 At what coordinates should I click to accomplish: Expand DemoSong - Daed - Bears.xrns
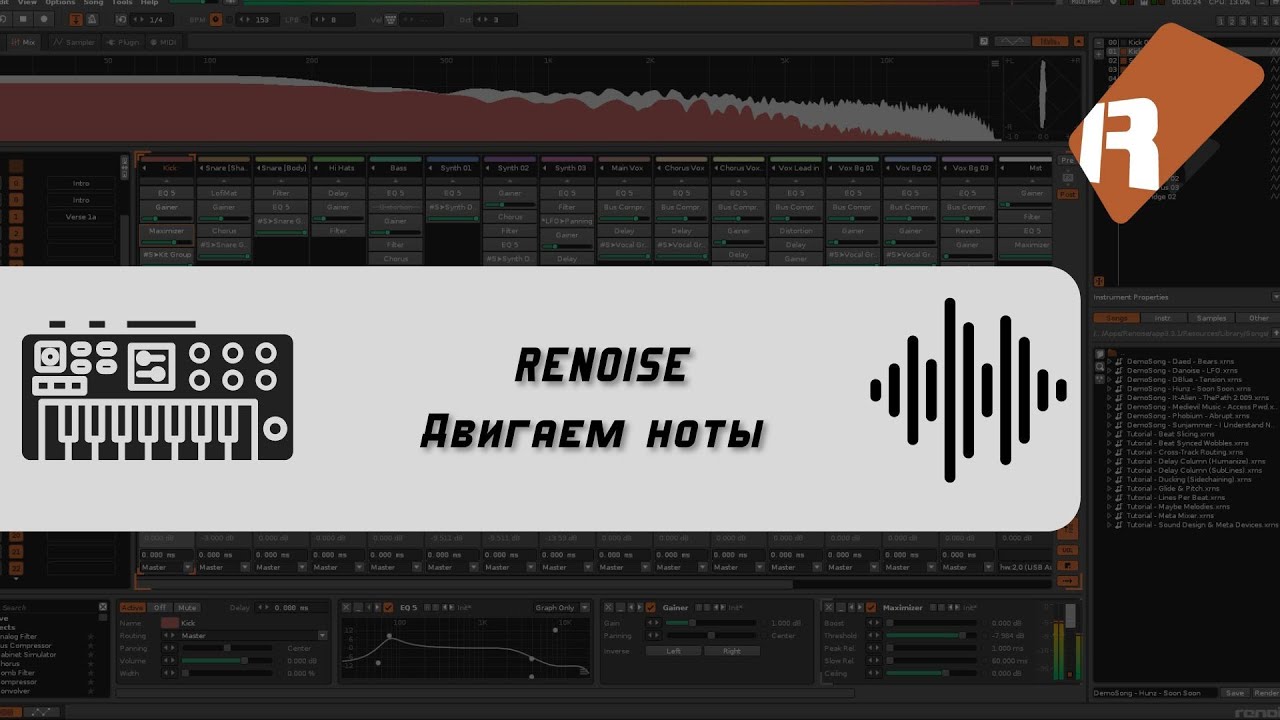(x=1109, y=361)
